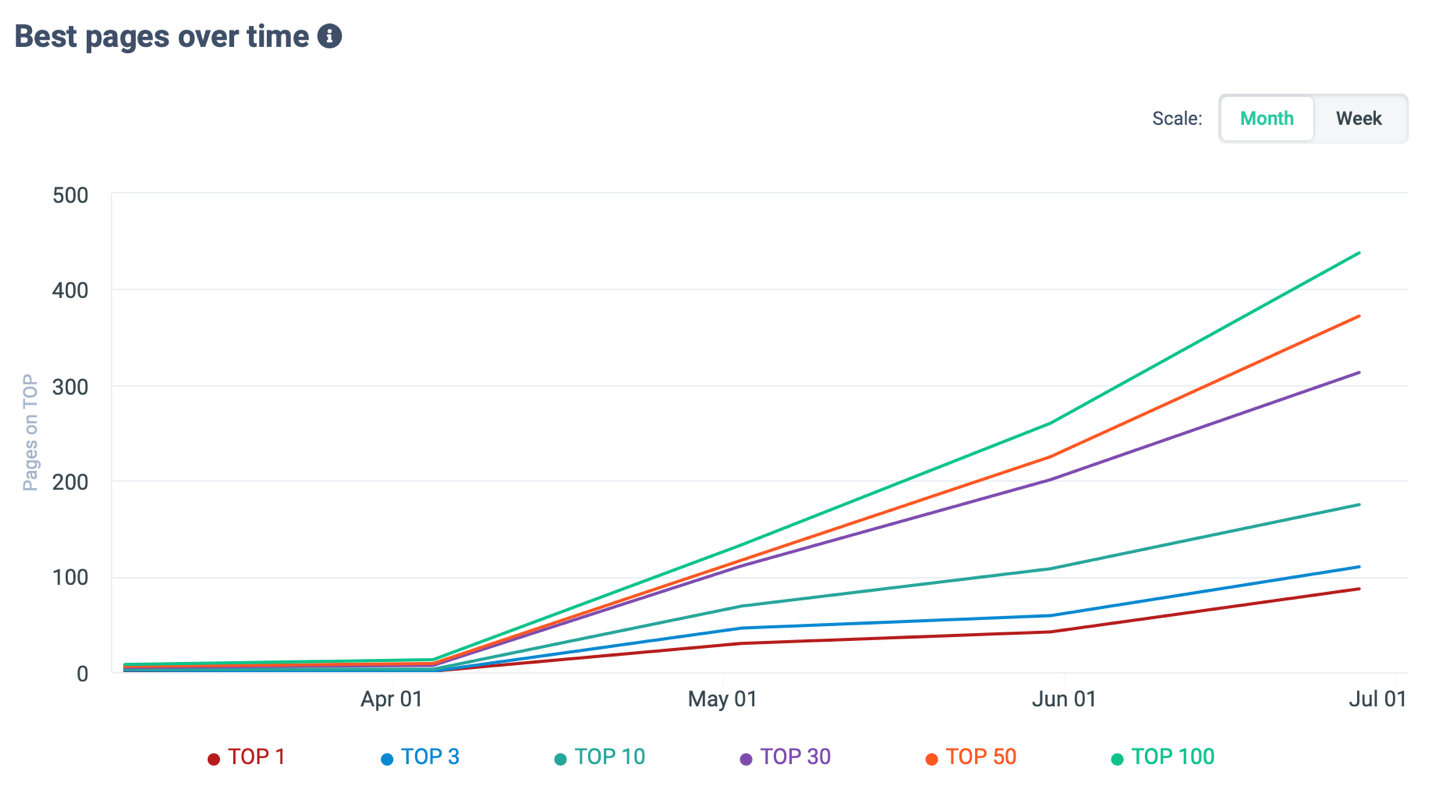Switch the scale to Month
This screenshot has height=811, width=1429.
(x=1267, y=118)
